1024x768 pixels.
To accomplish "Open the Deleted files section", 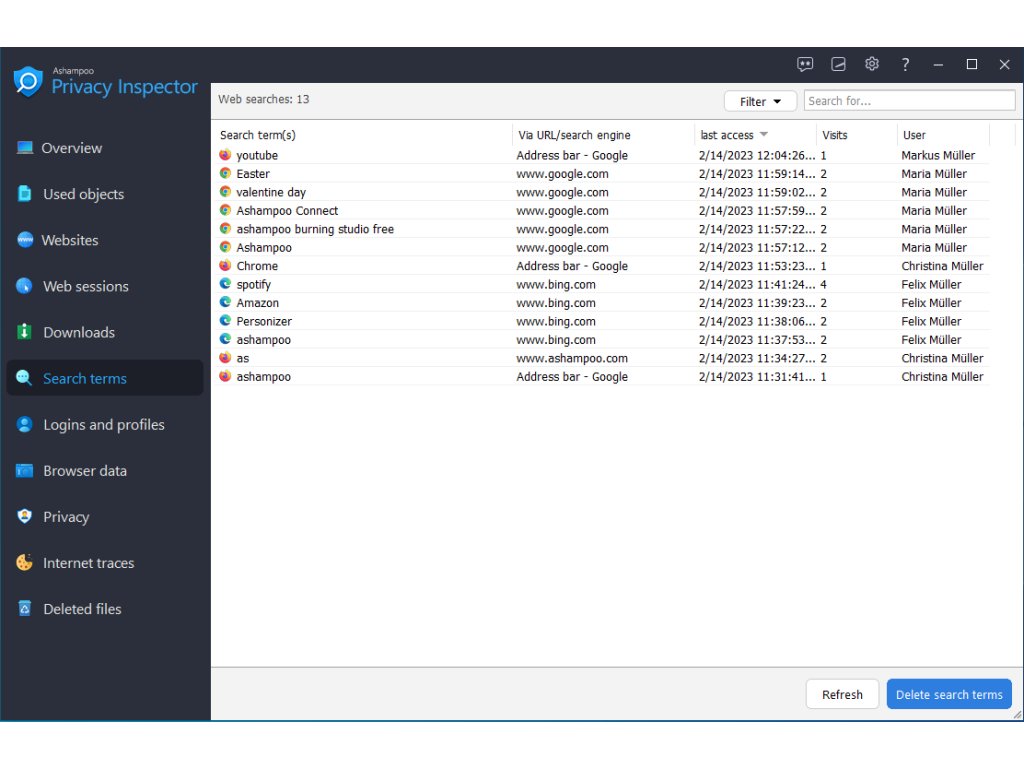I will click(82, 609).
